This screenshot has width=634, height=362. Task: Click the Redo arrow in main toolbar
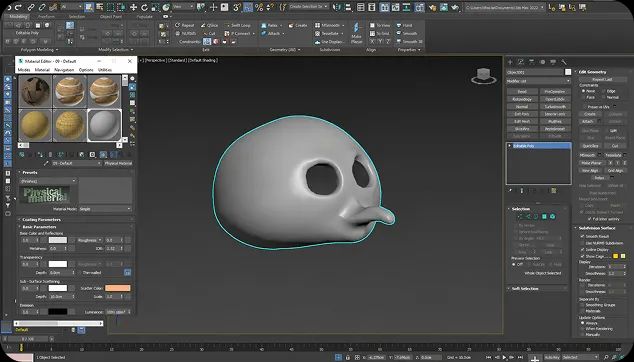pyautogui.click(x=18, y=7)
